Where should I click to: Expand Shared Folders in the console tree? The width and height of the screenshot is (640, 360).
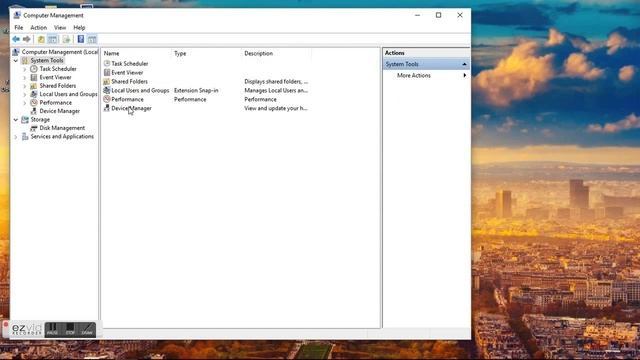24,86
